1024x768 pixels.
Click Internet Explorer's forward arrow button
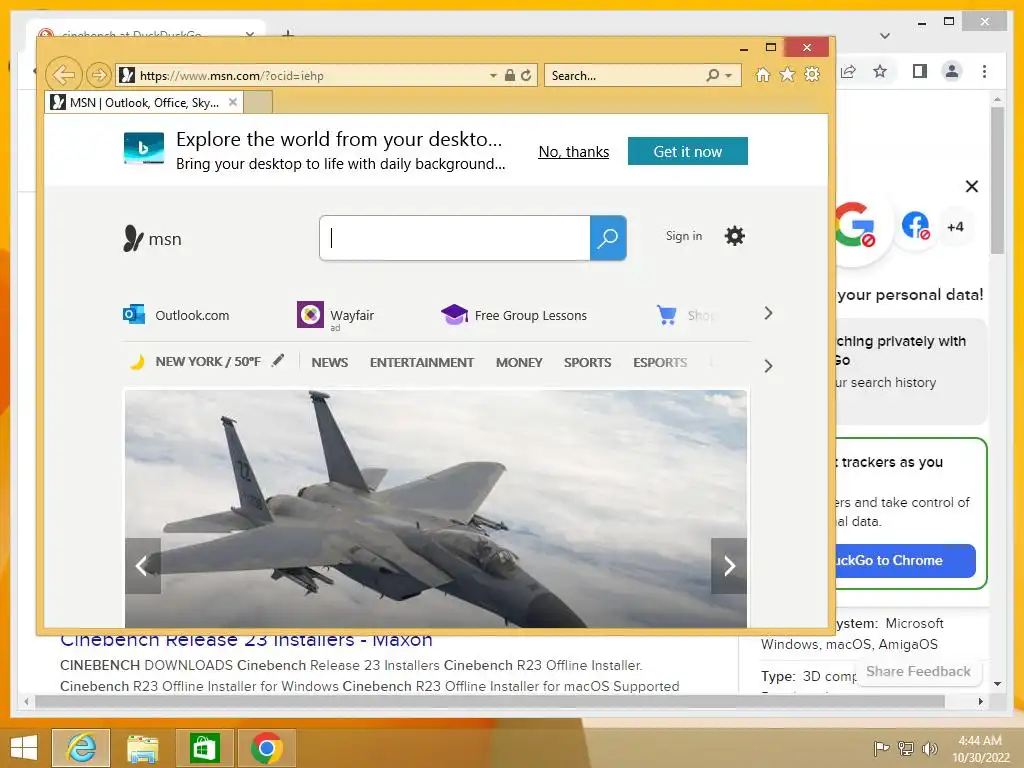tap(99, 75)
